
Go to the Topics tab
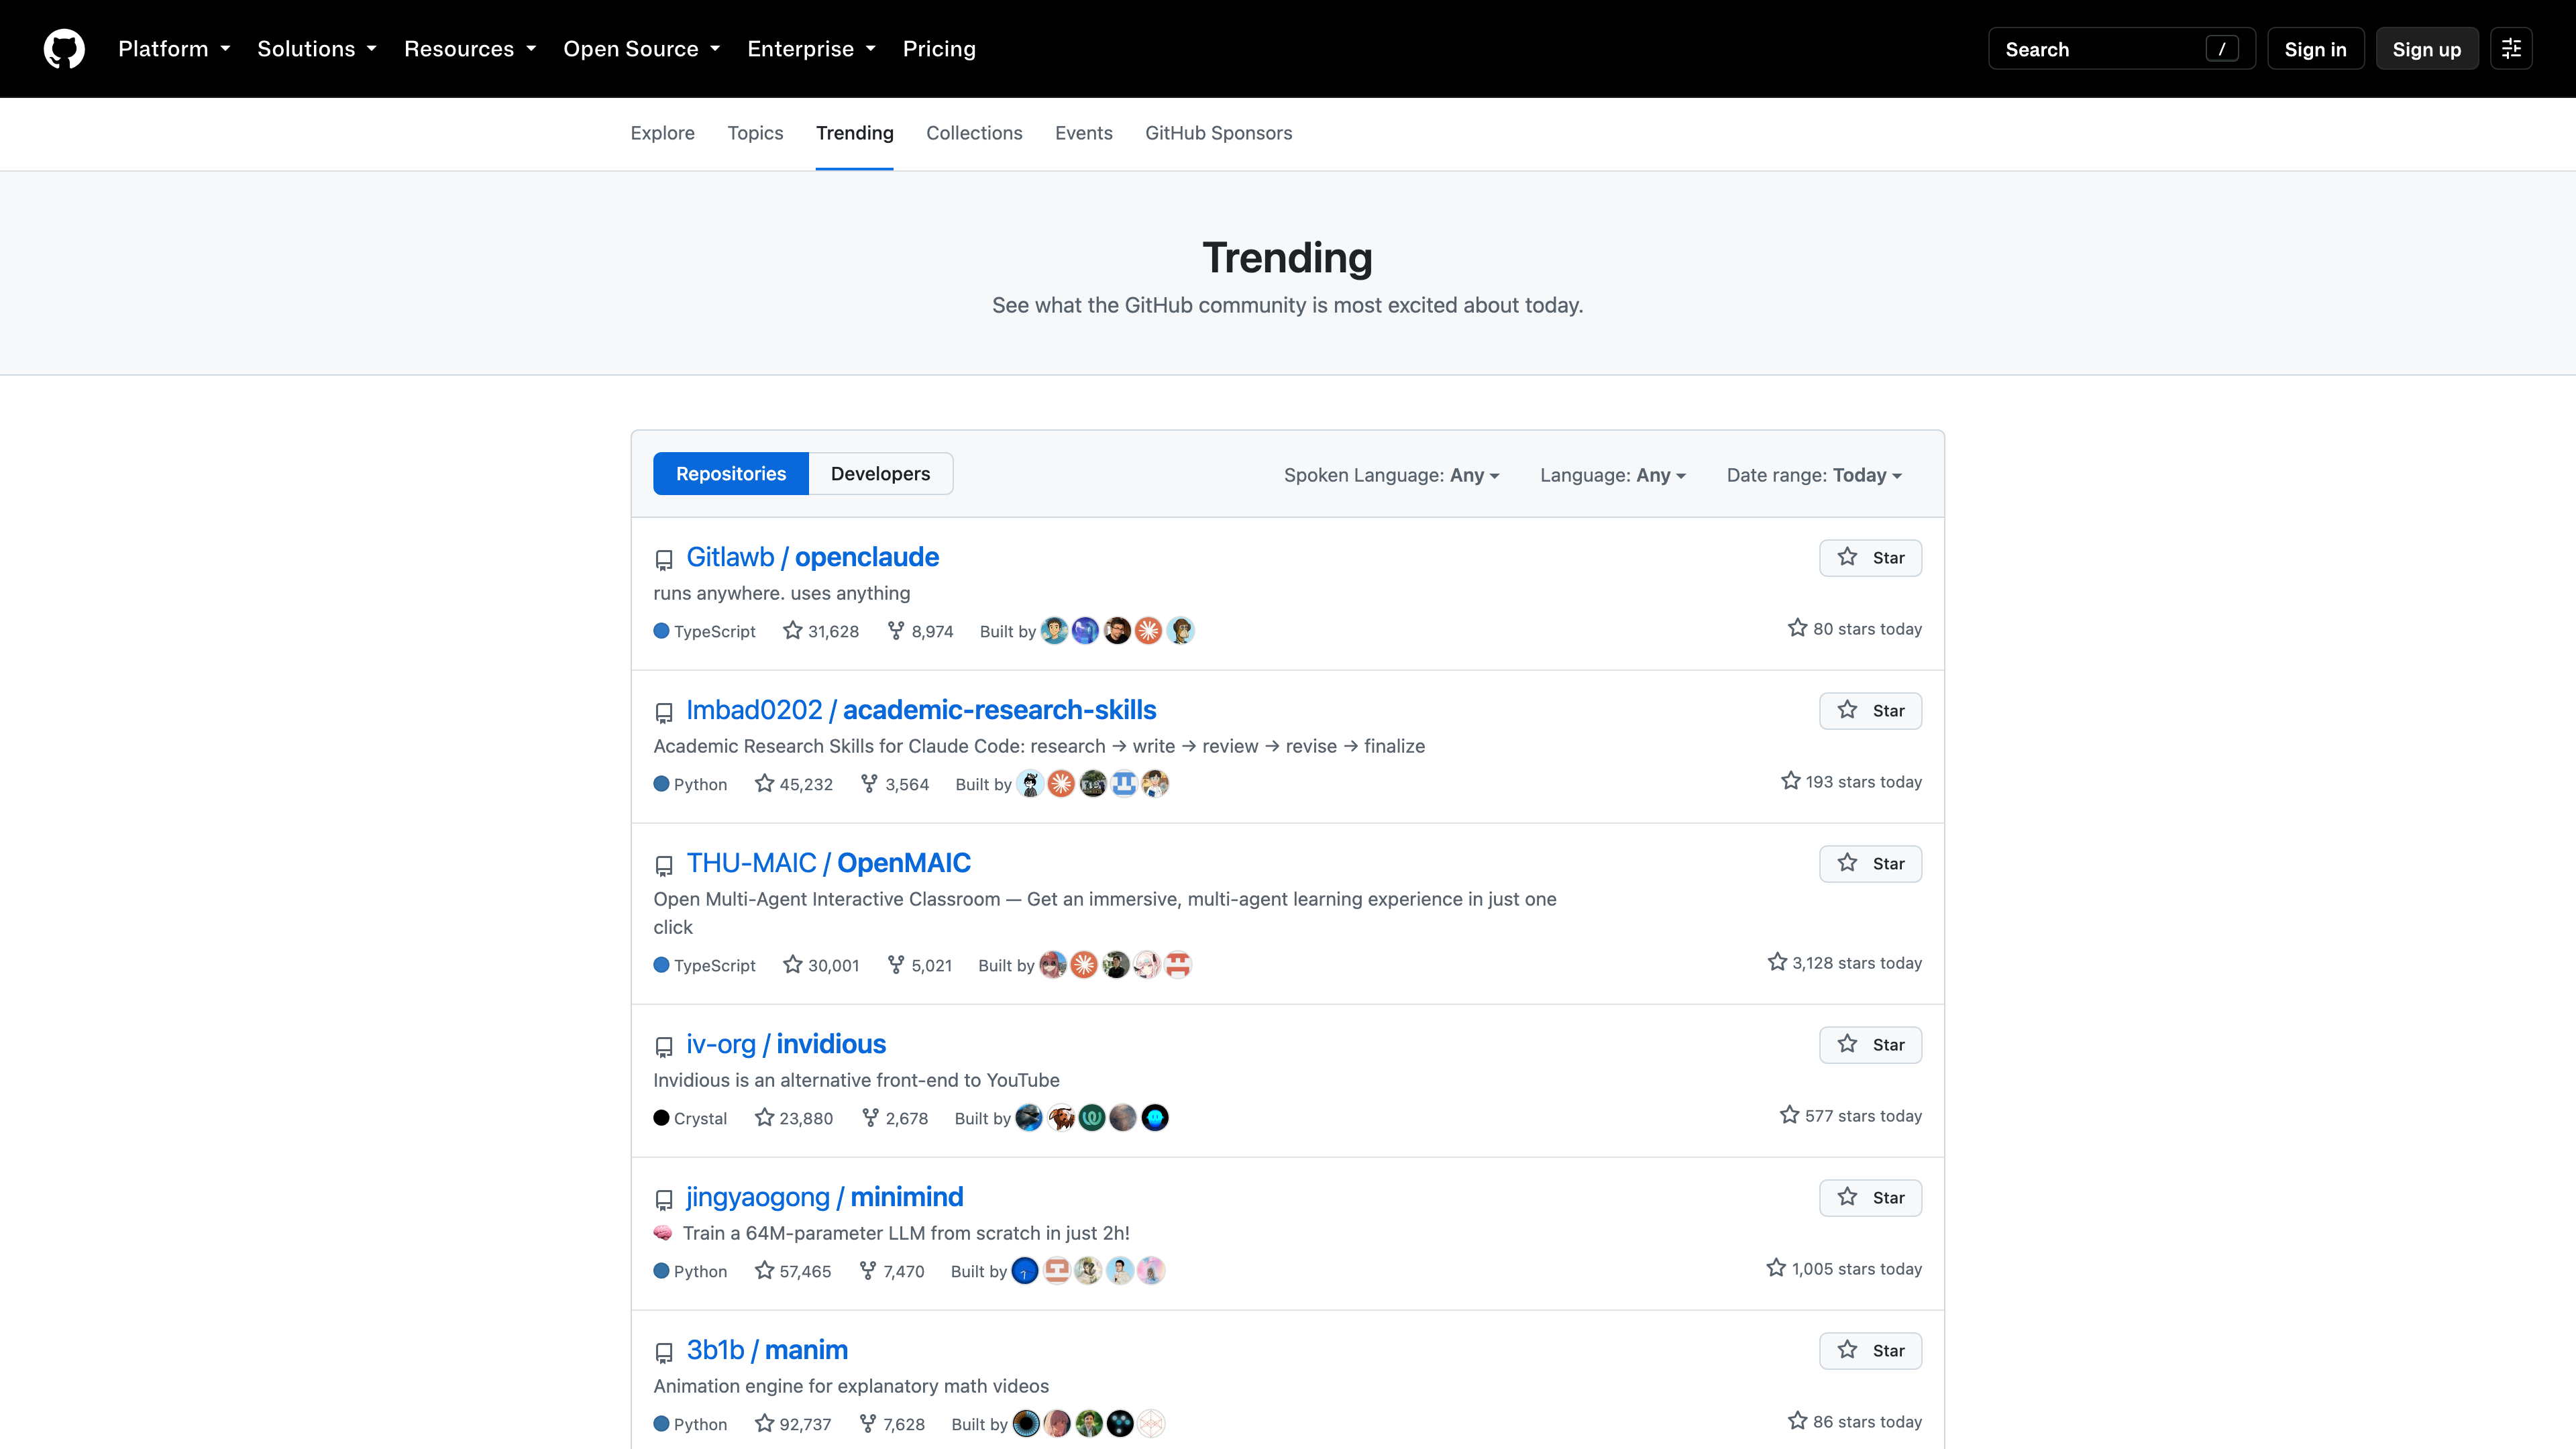point(755,133)
